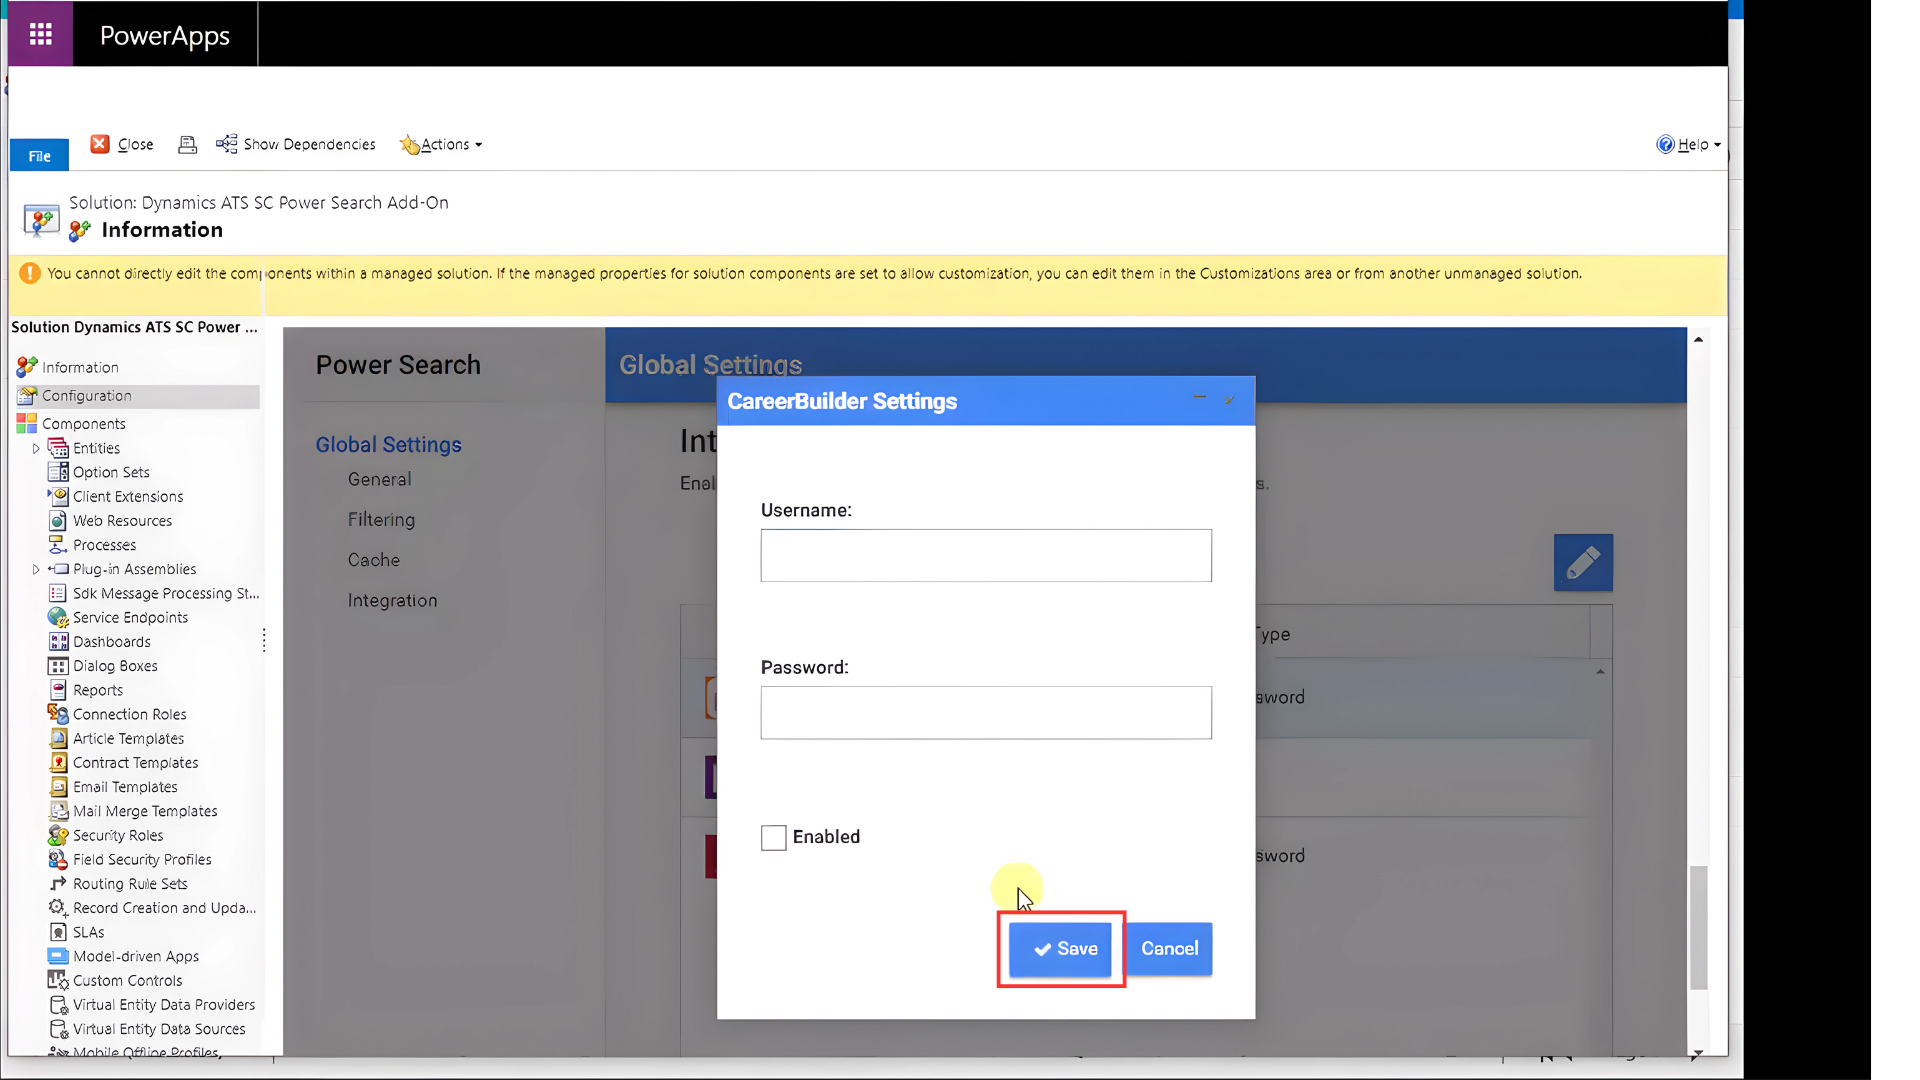
Task: Click the blue pencil edit button
Action: click(x=1583, y=563)
